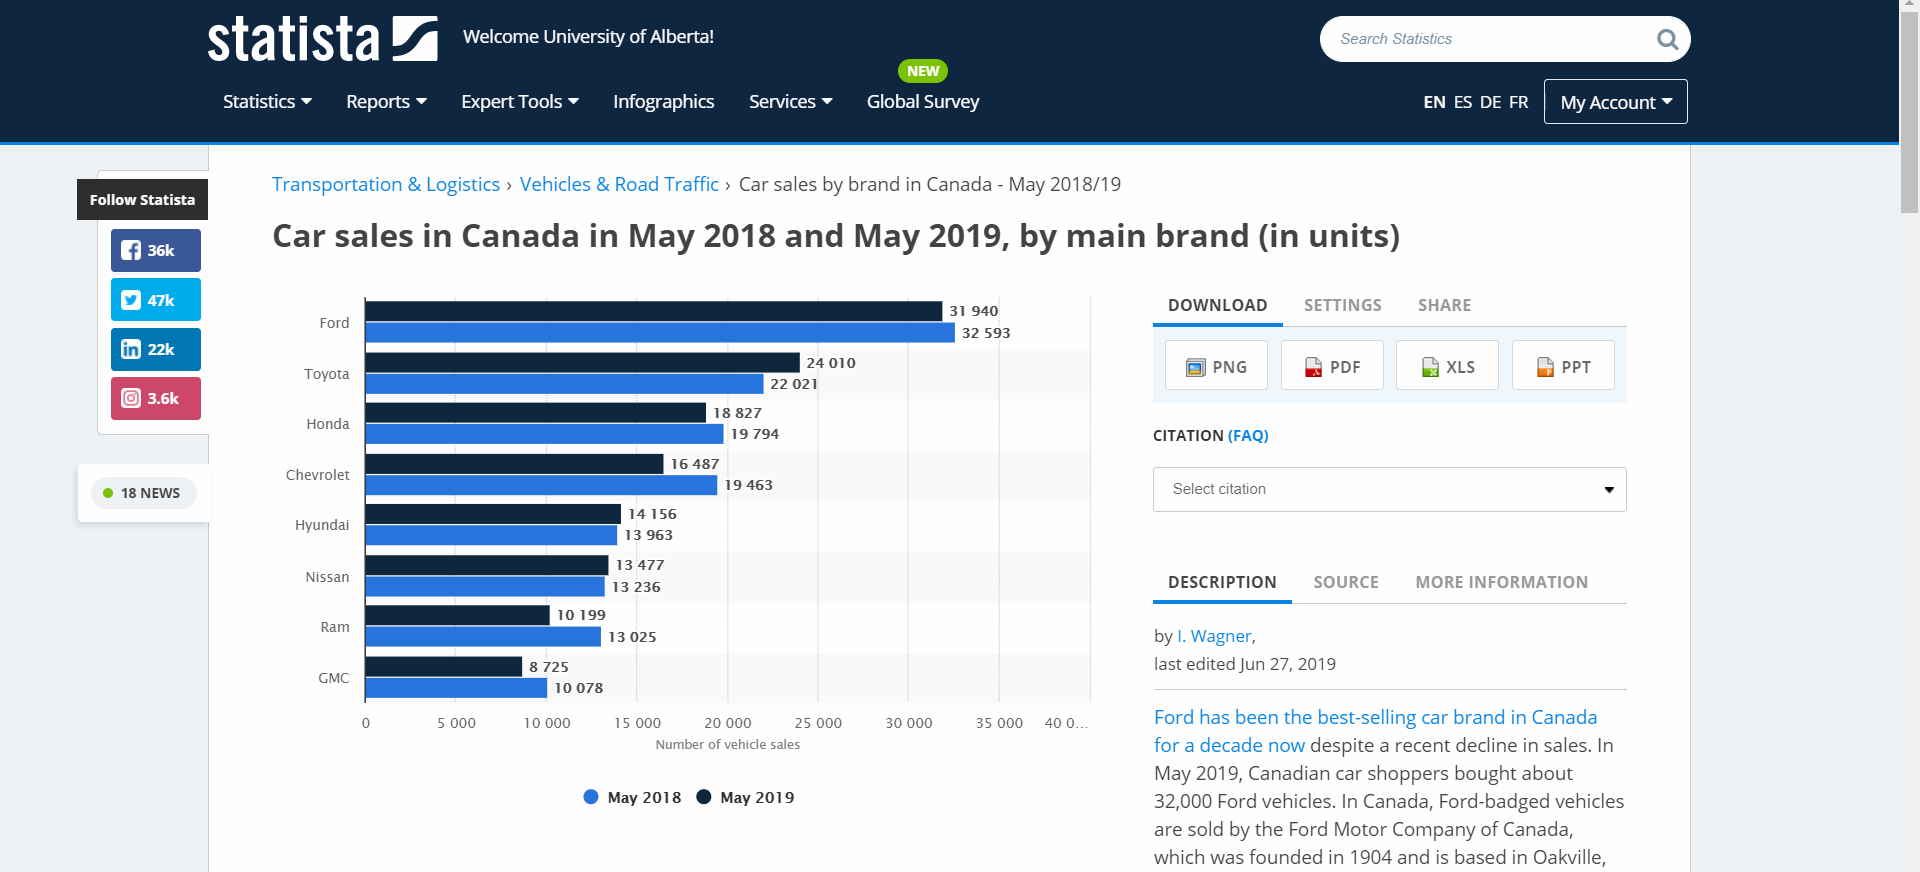Open author I. Wagner's profile
The width and height of the screenshot is (1920, 872).
(x=1214, y=636)
